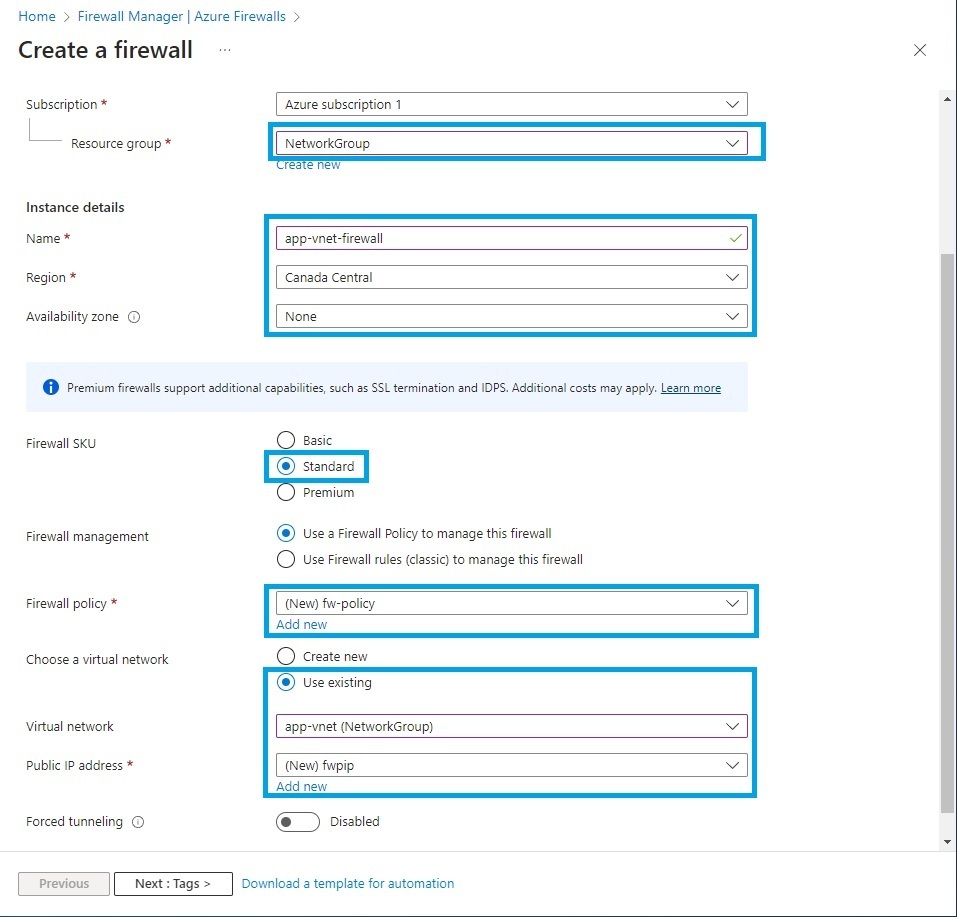Open the Firewall policy dropdown

[735, 603]
